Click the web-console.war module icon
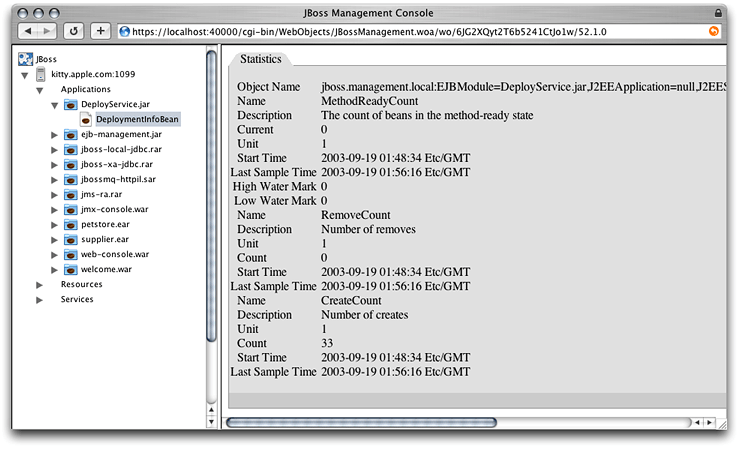740x449 pixels. click(70, 254)
